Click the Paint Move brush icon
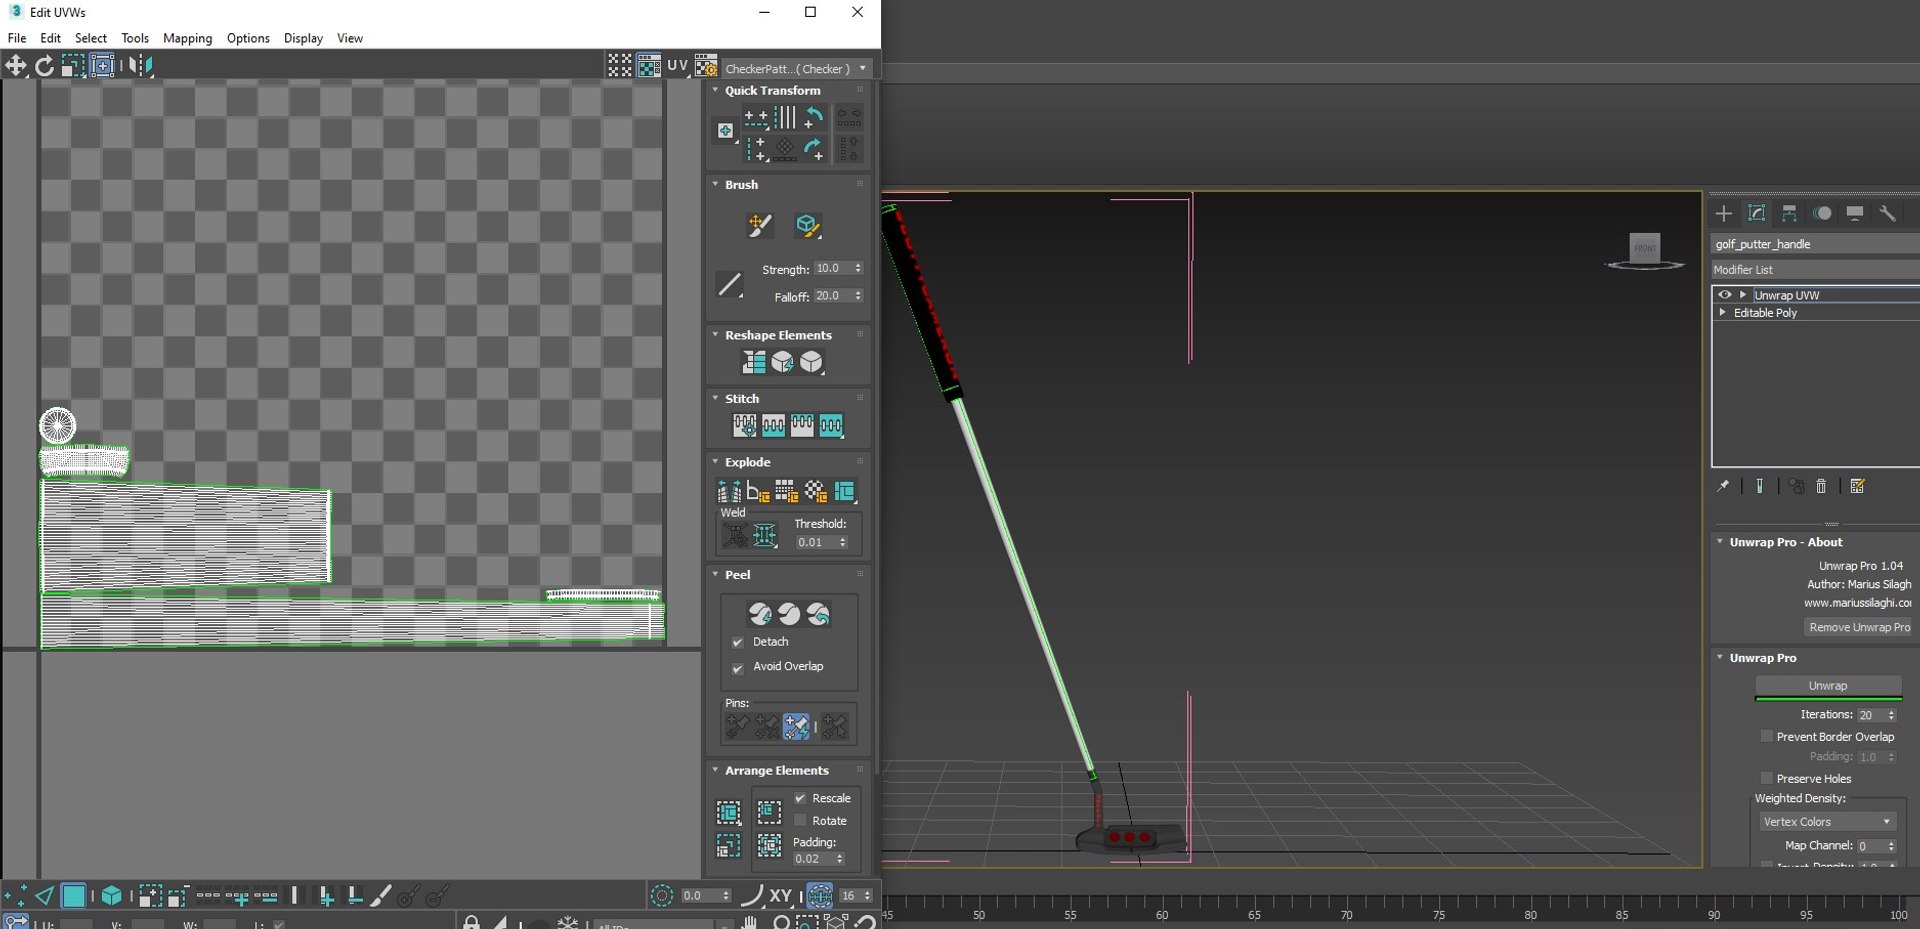This screenshot has height=929, width=1920. (760, 226)
